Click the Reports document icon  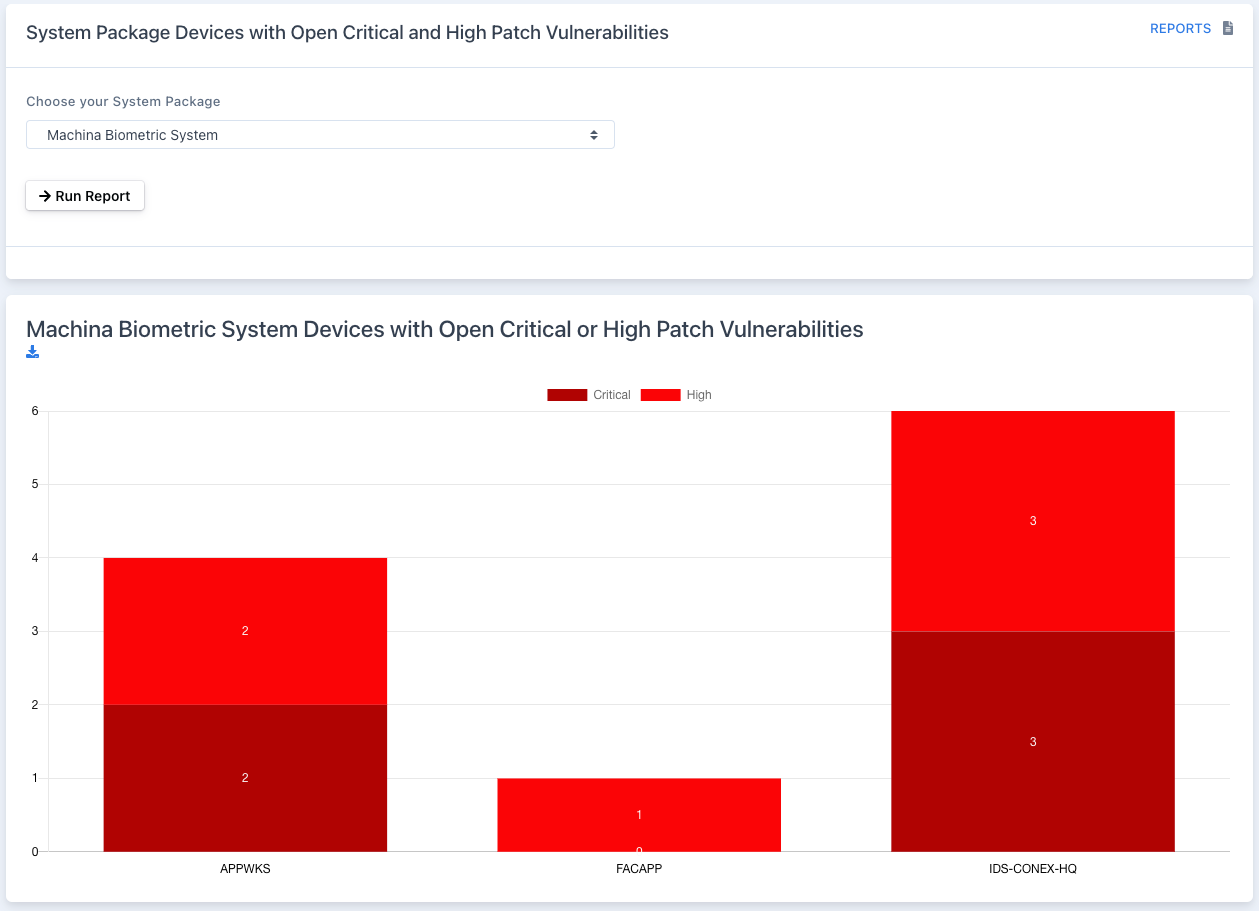pyautogui.click(x=1228, y=29)
